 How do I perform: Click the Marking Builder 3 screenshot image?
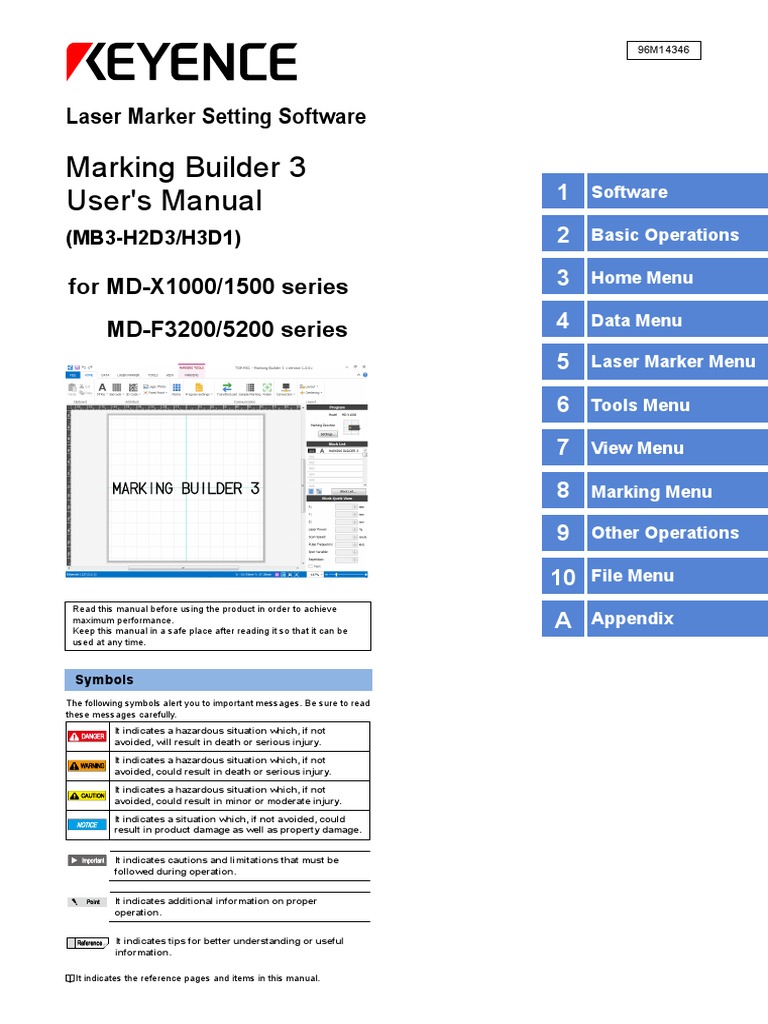coord(217,470)
